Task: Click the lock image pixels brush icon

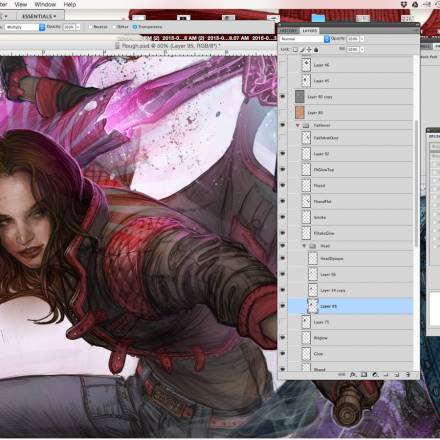Action: click(x=302, y=50)
